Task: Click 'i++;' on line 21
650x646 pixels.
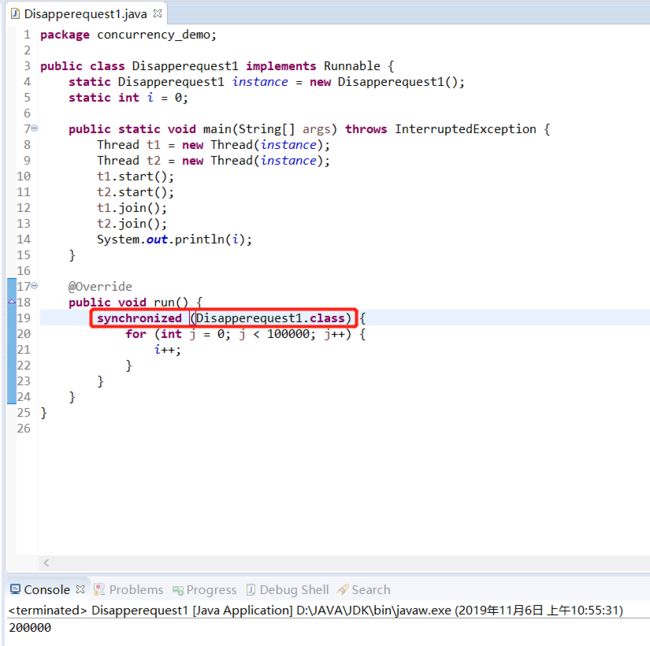Action: coord(167,350)
